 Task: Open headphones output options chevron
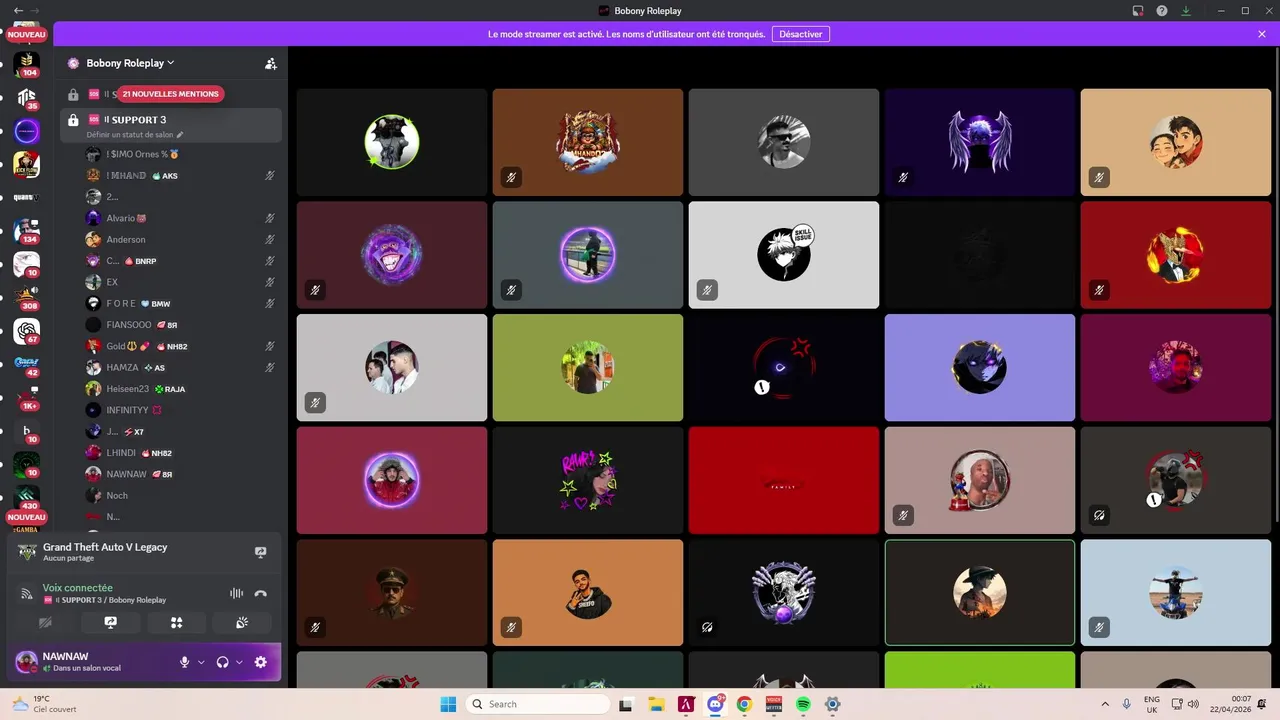239,662
